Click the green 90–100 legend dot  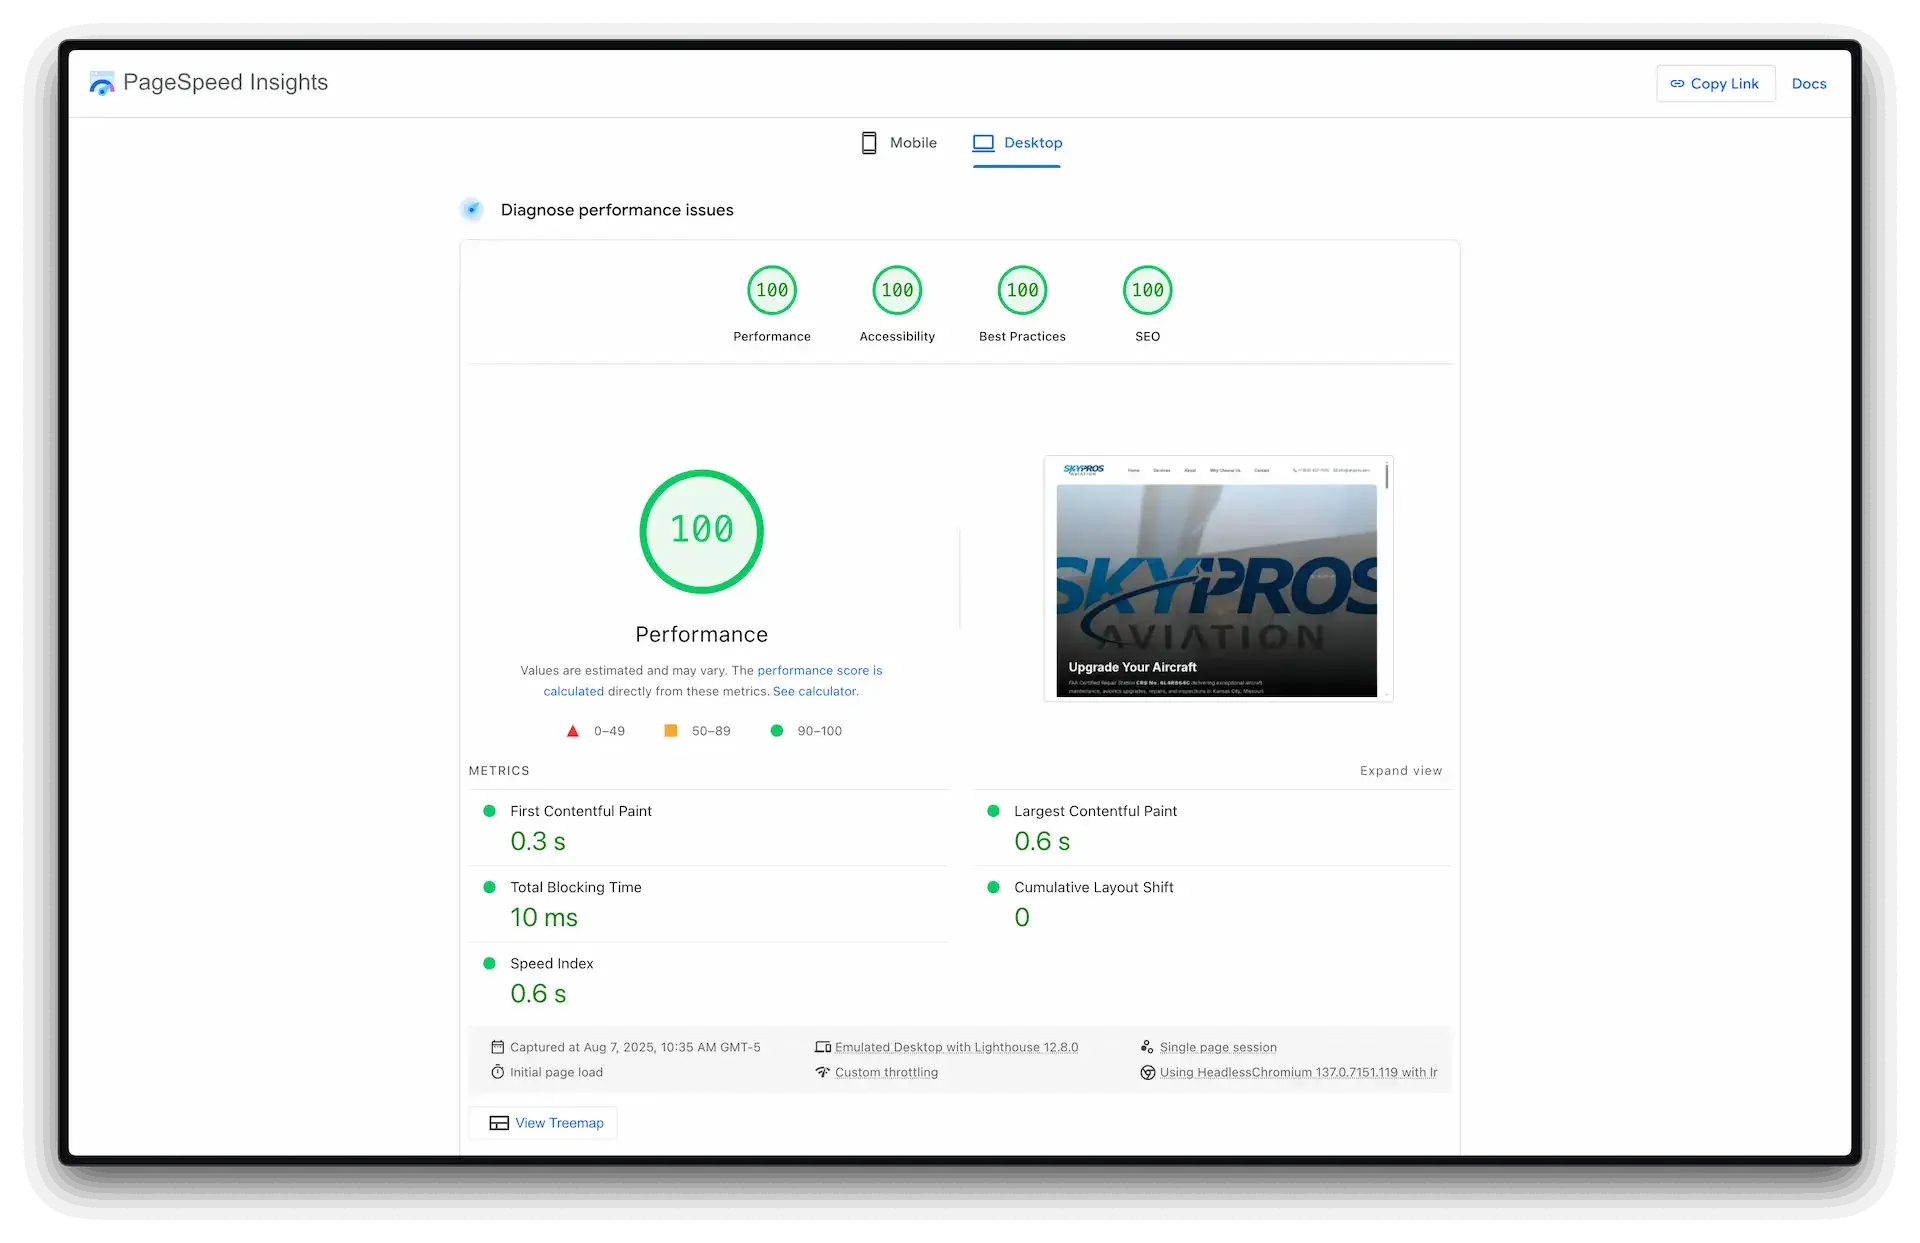tap(777, 731)
